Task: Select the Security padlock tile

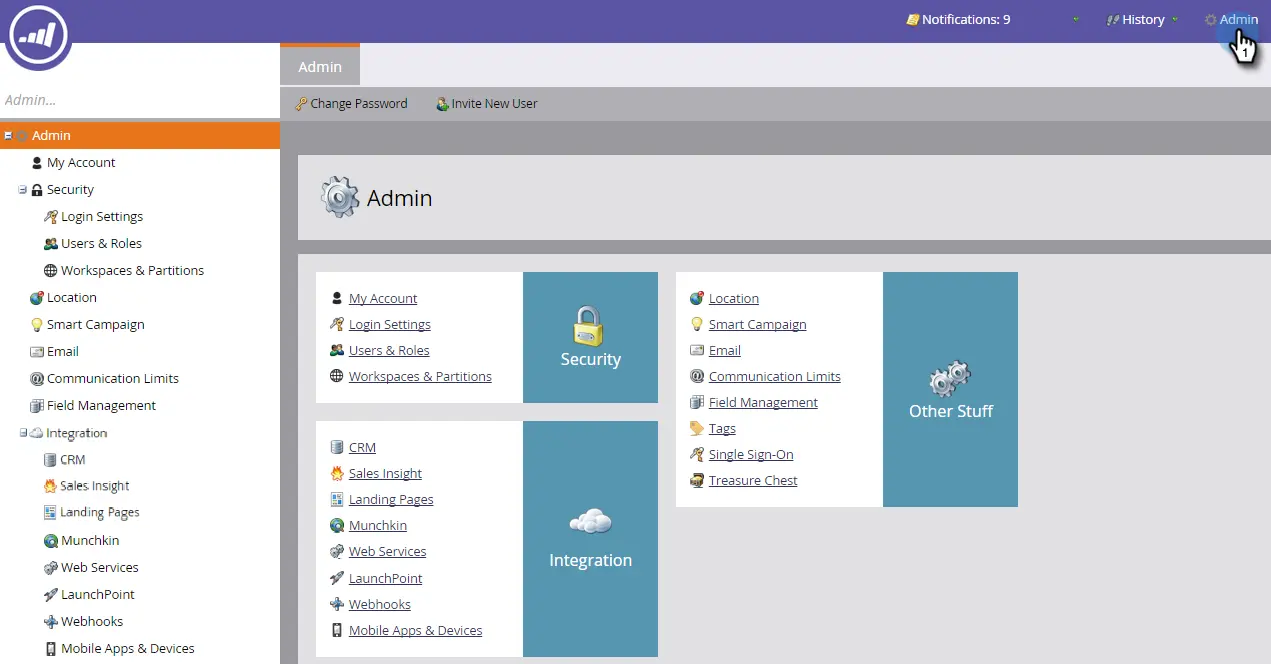Action: click(590, 337)
